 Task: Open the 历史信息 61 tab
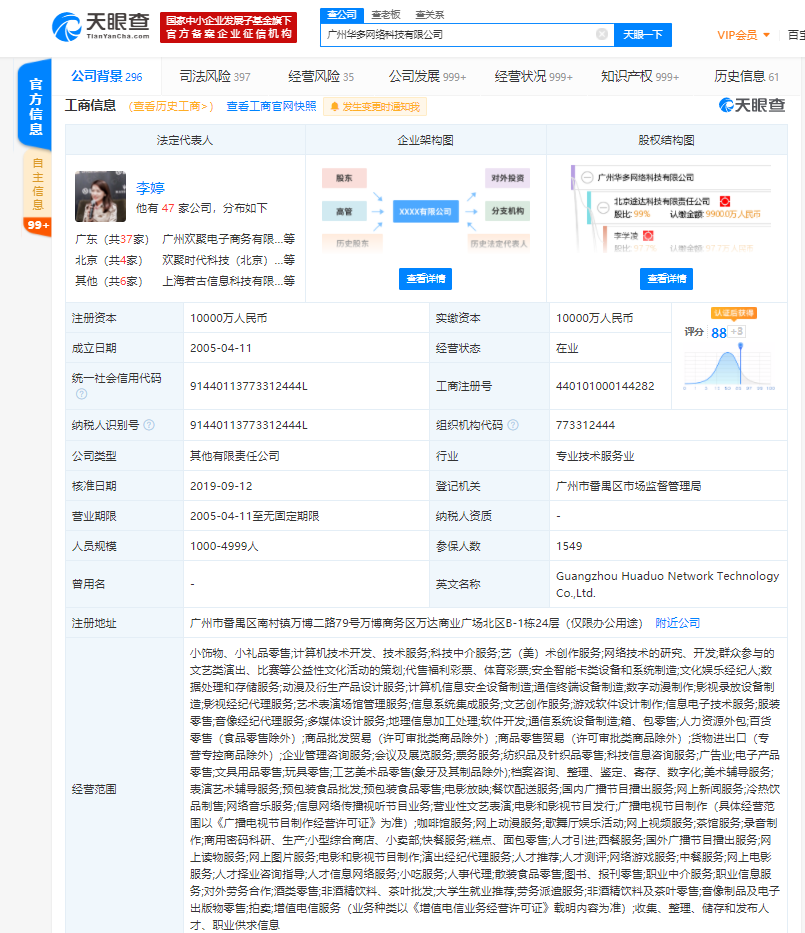click(746, 76)
